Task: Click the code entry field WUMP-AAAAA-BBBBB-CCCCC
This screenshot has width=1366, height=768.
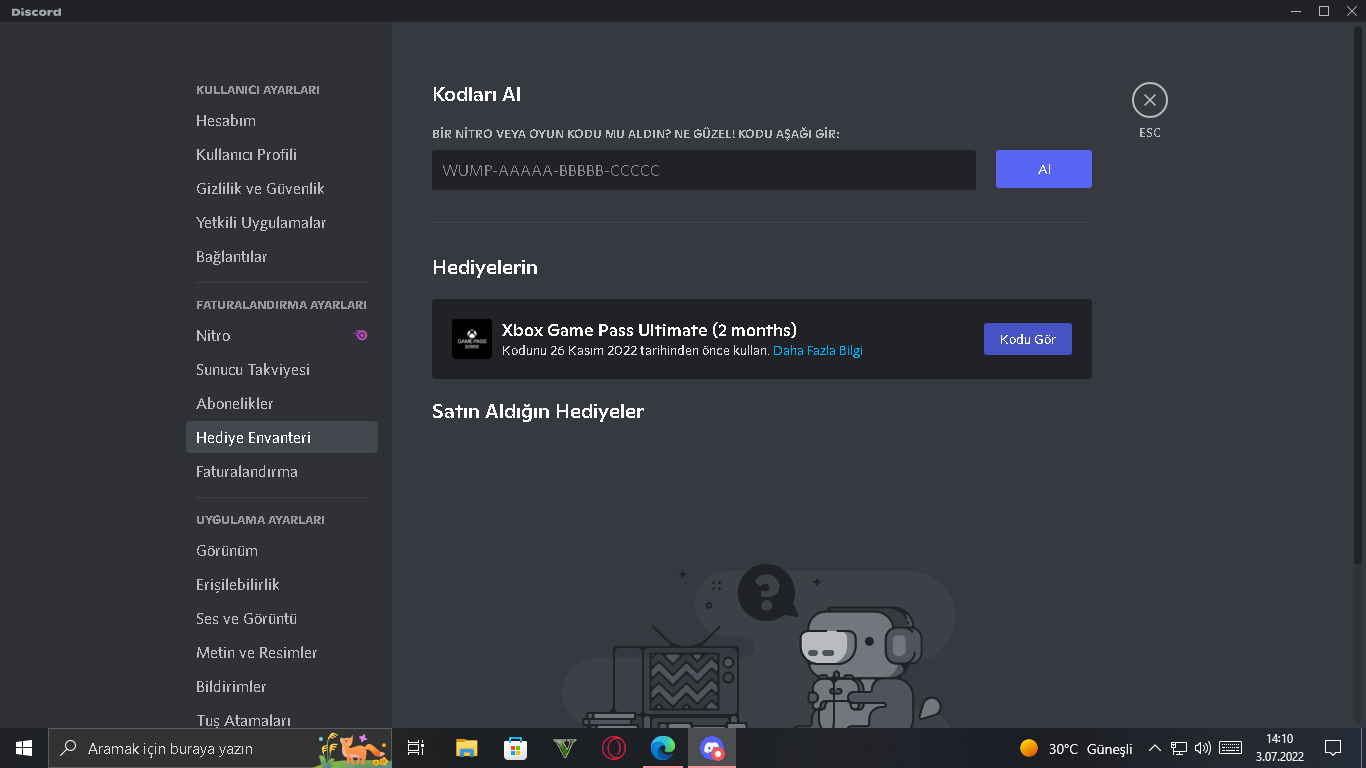Action: [x=704, y=170]
